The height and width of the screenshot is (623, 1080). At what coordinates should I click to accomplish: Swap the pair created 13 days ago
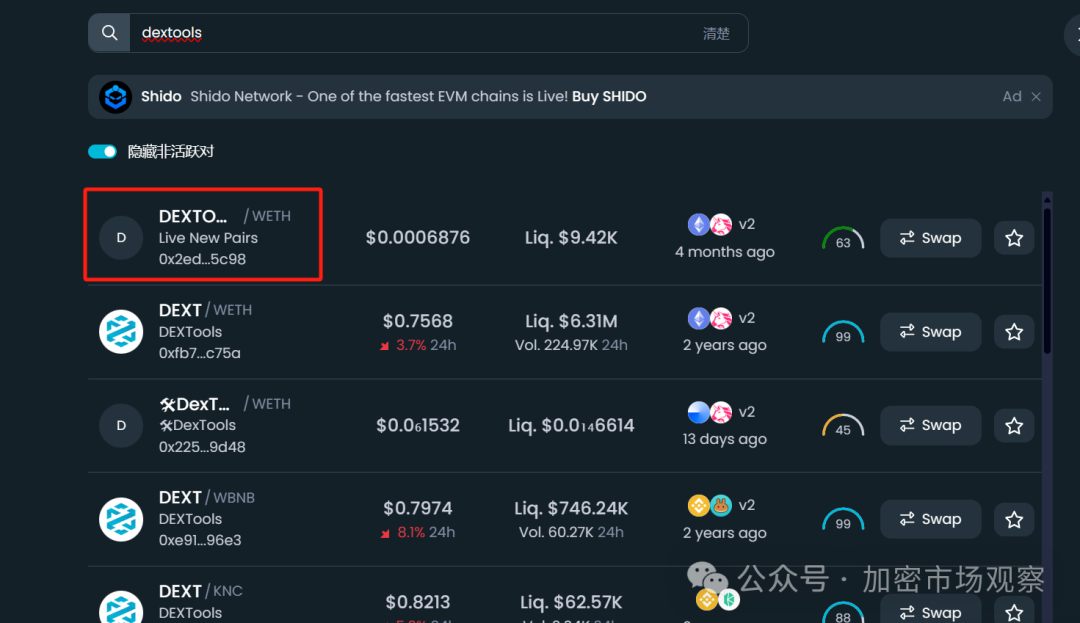pos(931,425)
